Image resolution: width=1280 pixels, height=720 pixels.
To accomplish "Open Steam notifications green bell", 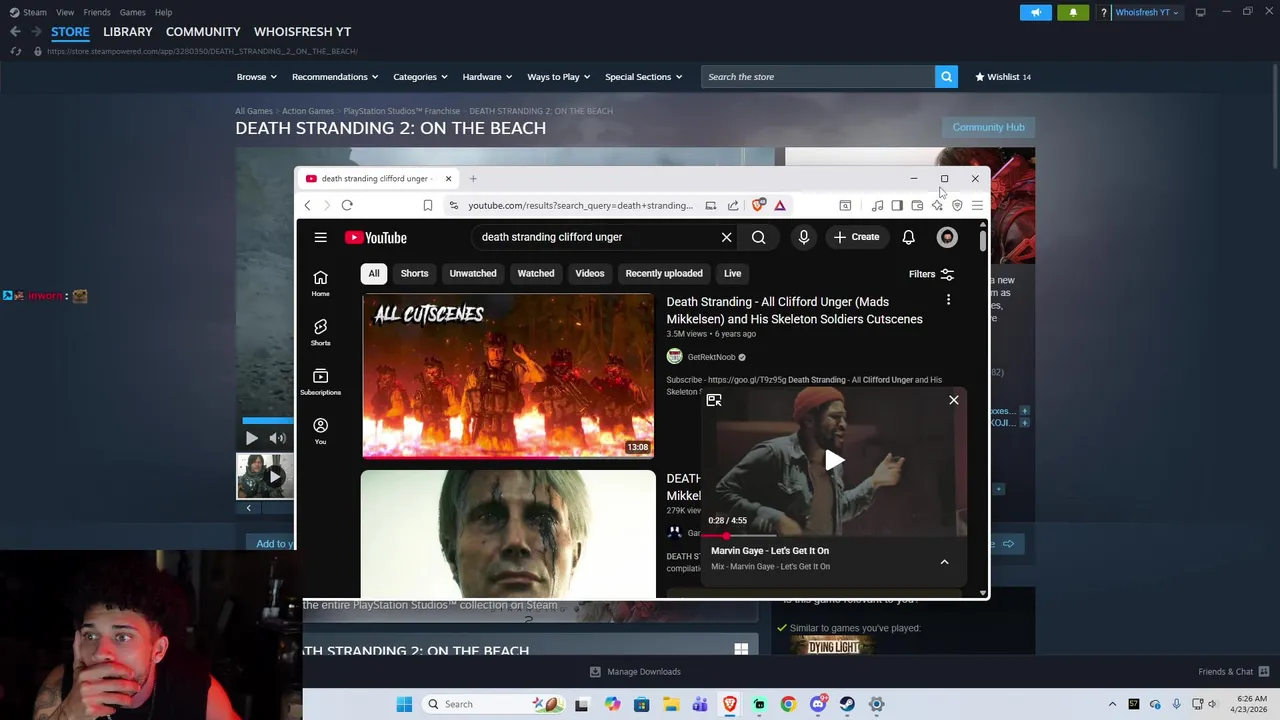I will 1073,12.
